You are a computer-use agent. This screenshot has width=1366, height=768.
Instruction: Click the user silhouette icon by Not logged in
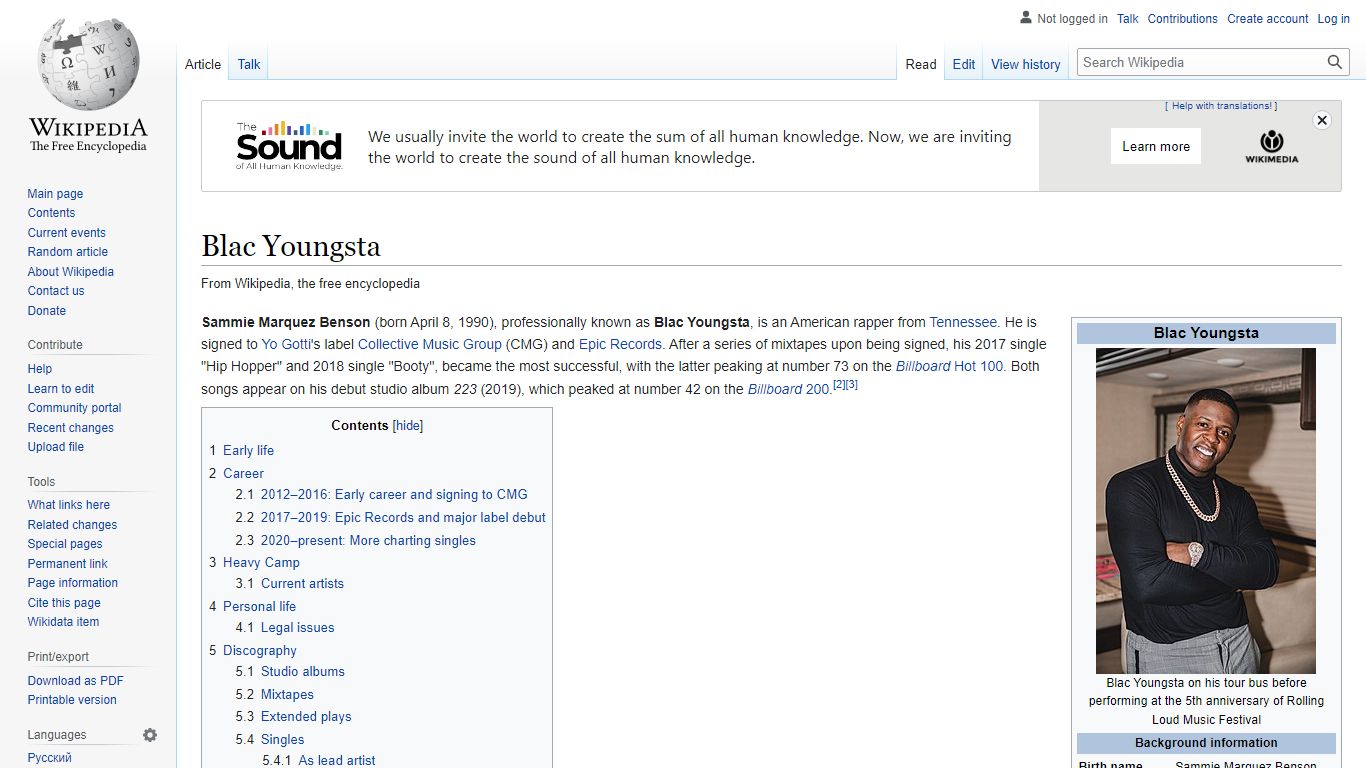point(1026,18)
